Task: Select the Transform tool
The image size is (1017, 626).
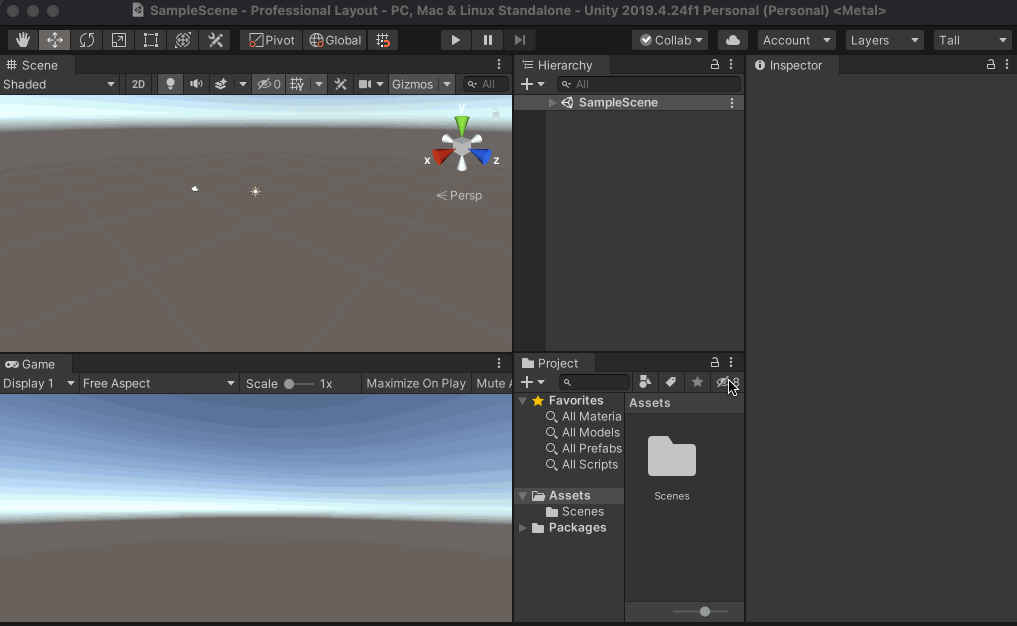Action: pyautogui.click(x=183, y=40)
